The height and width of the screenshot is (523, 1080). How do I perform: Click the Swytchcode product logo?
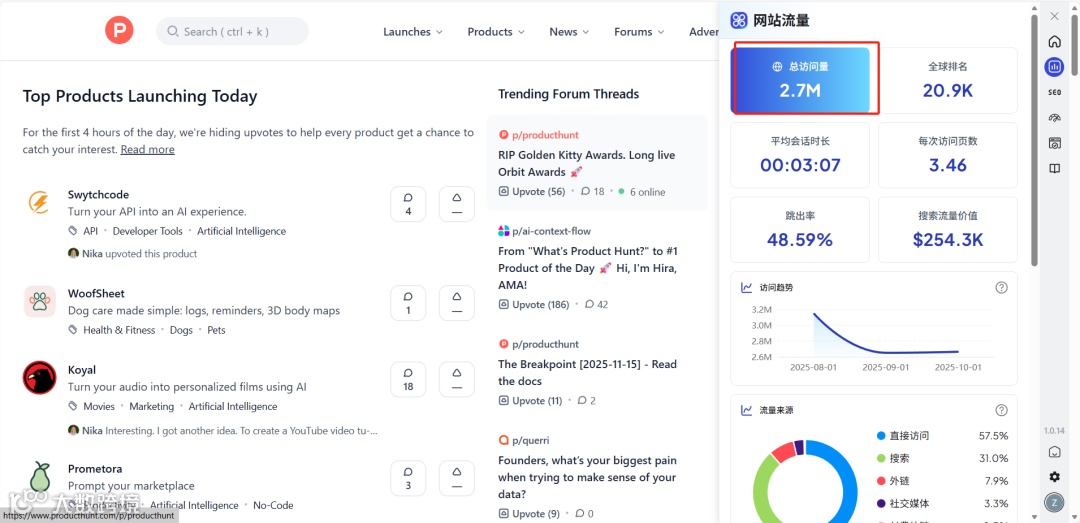39,203
